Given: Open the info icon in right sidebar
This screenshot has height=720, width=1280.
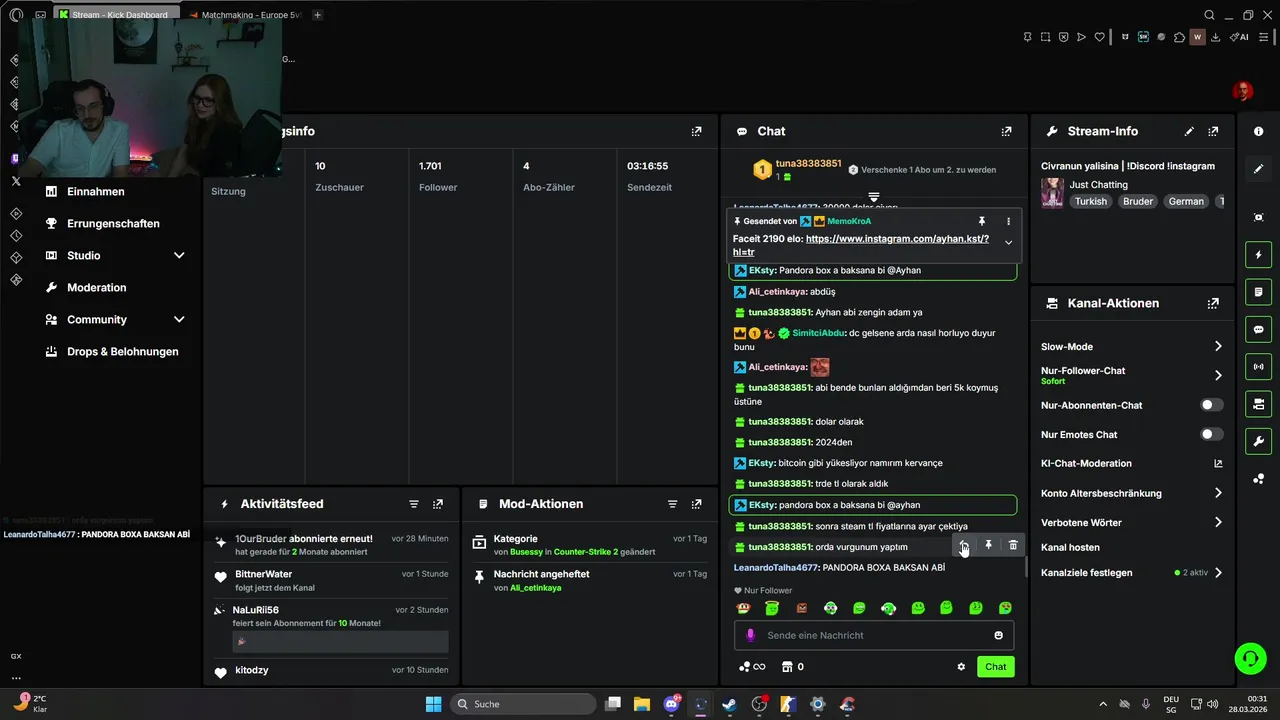Looking at the screenshot, I should tap(1258, 132).
